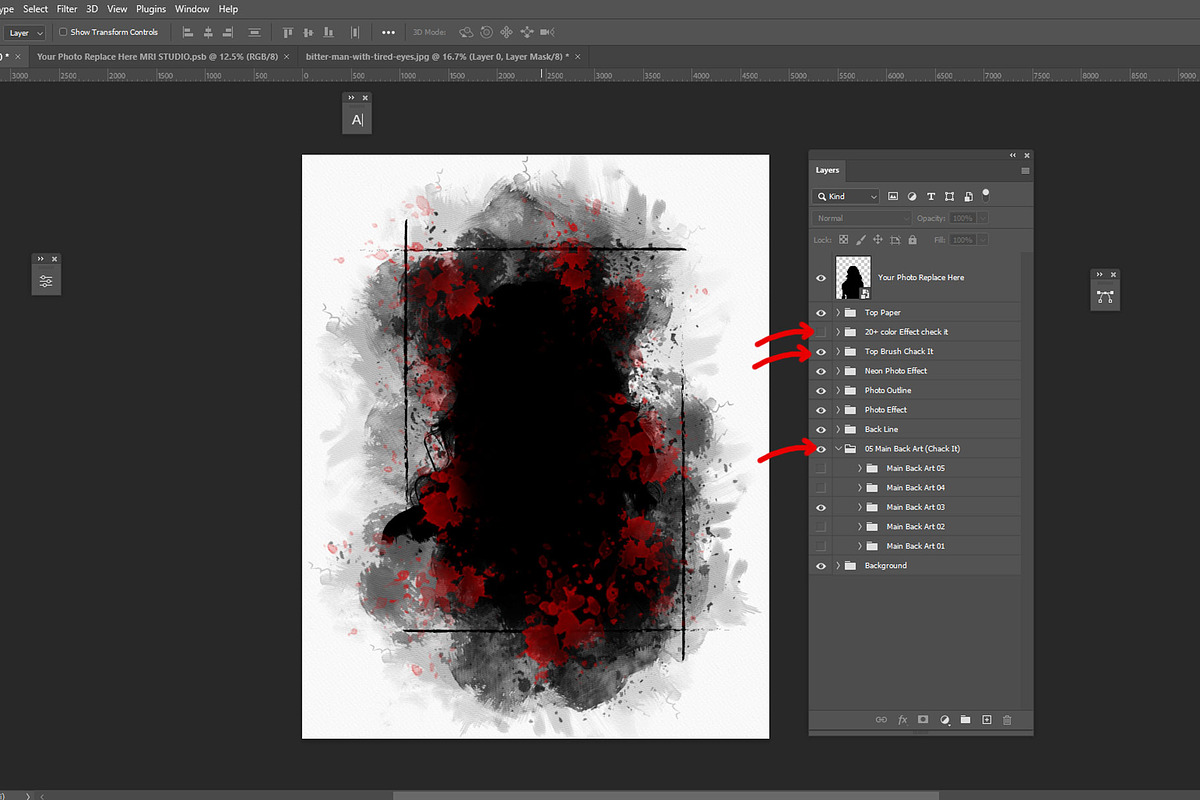Image resolution: width=1200 pixels, height=800 pixels.
Task: Switch to bitter-man-with-tired-eyes.jpg tab
Action: (x=439, y=57)
